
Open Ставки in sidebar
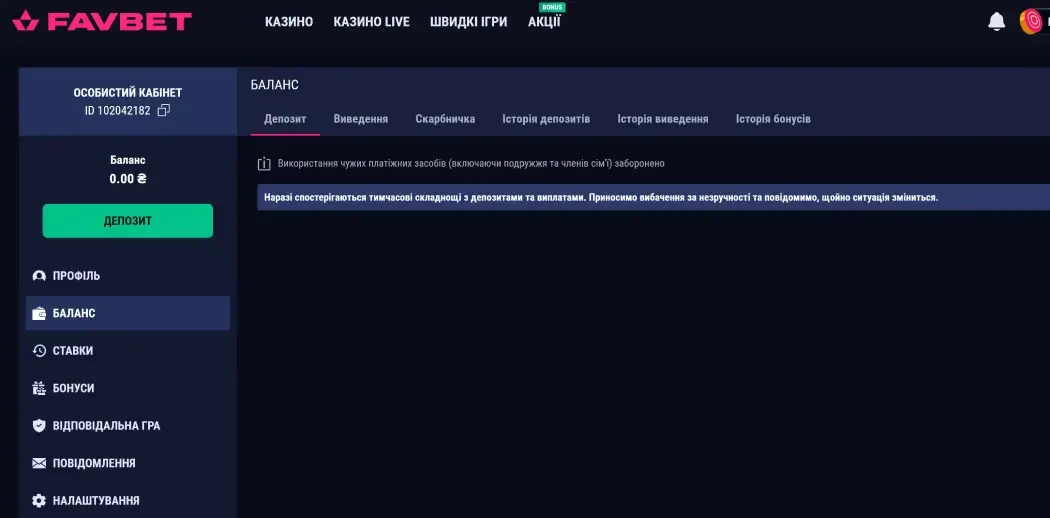pos(128,351)
